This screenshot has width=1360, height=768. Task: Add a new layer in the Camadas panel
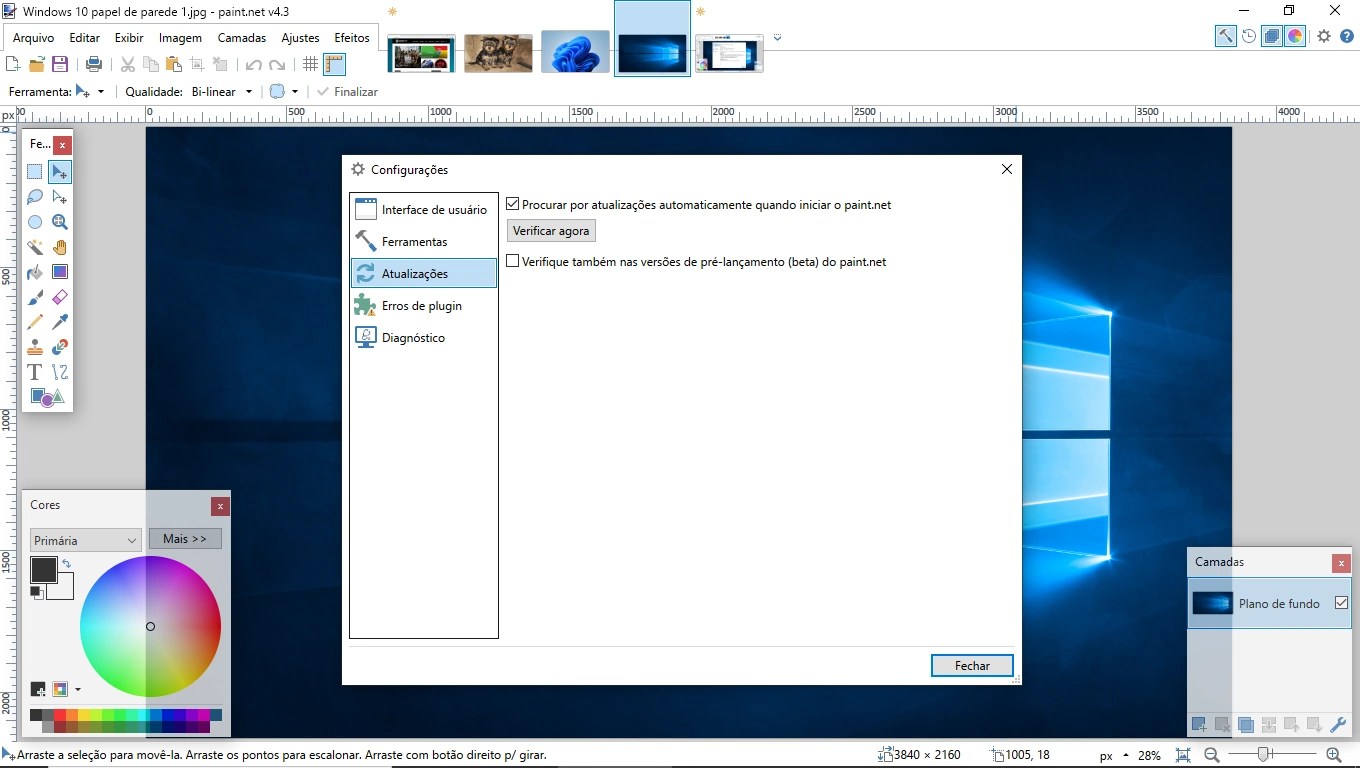tap(1198, 723)
